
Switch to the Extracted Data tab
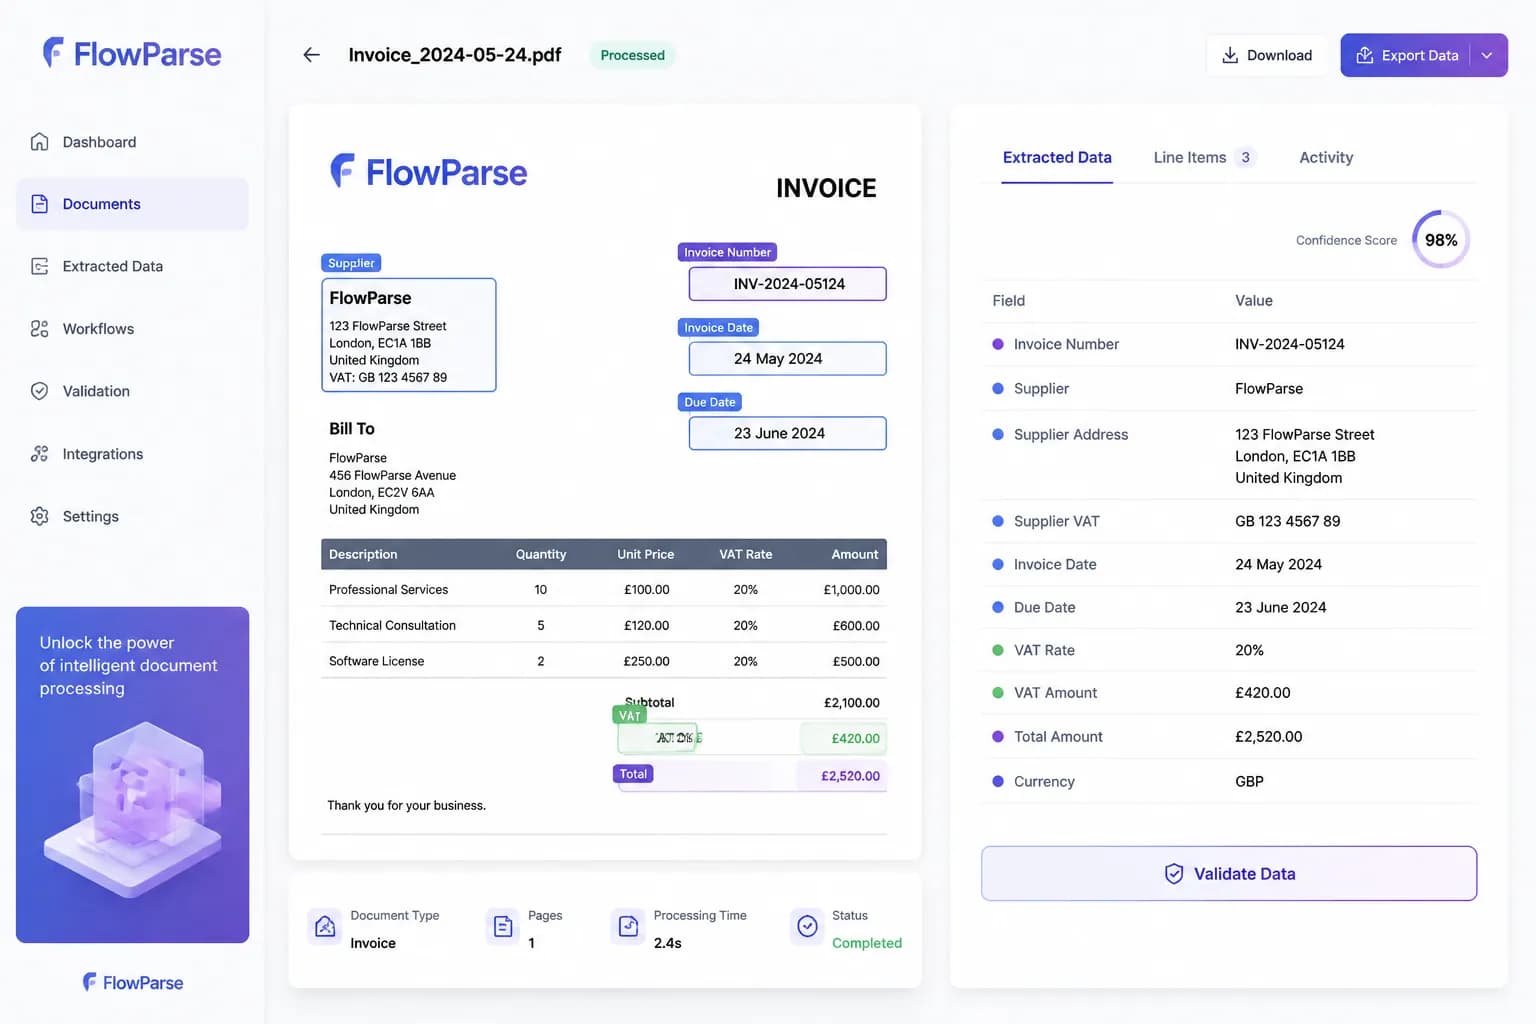(x=1057, y=158)
